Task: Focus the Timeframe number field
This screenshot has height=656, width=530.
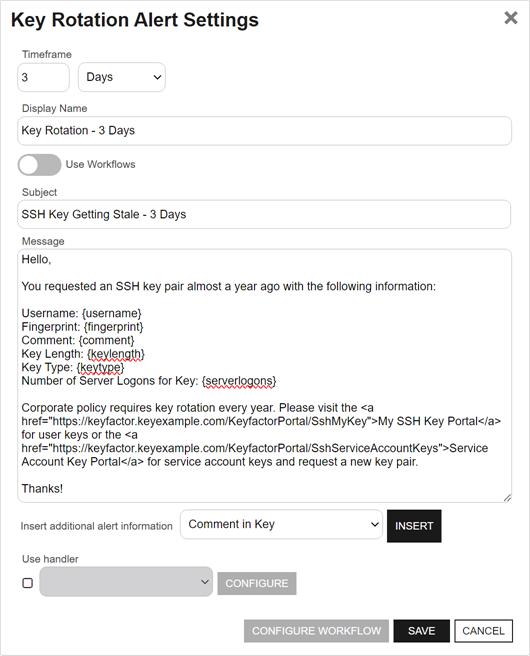Action: tap(44, 77)
